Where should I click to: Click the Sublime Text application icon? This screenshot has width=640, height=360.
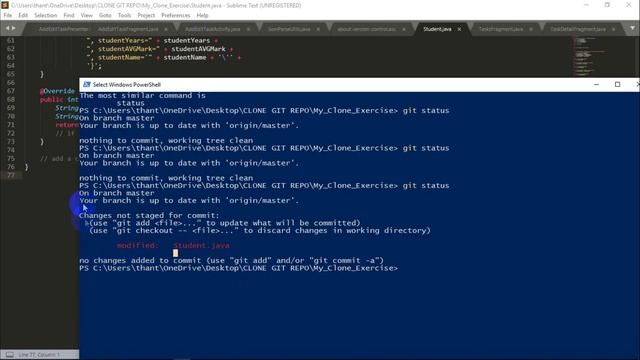point(5,5)
